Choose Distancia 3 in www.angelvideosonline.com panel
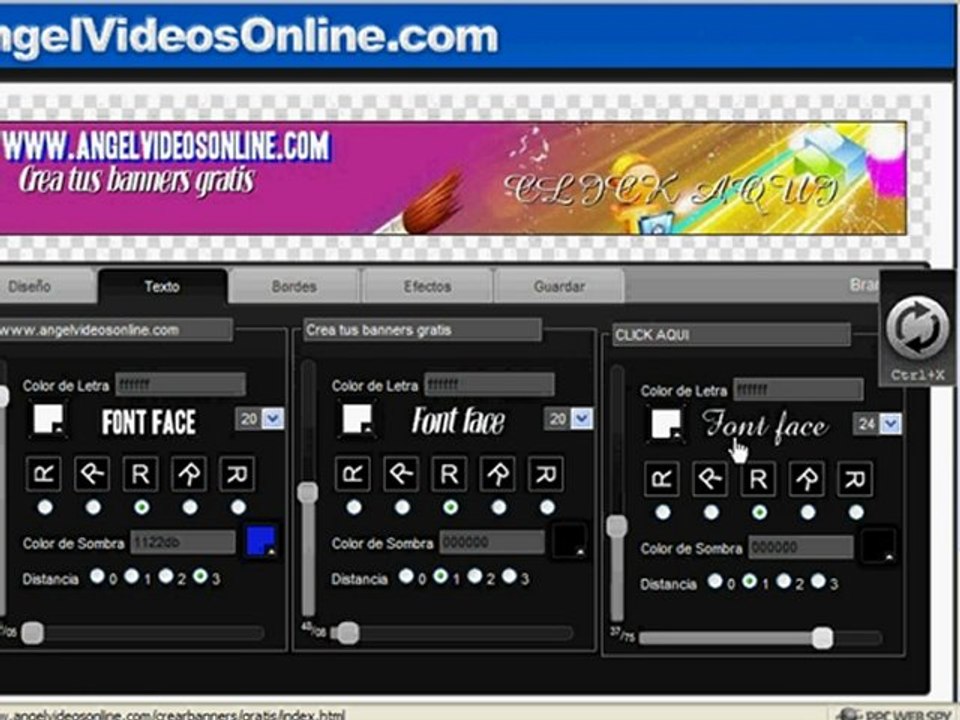 pyautogui.click(x=200, y=576)
